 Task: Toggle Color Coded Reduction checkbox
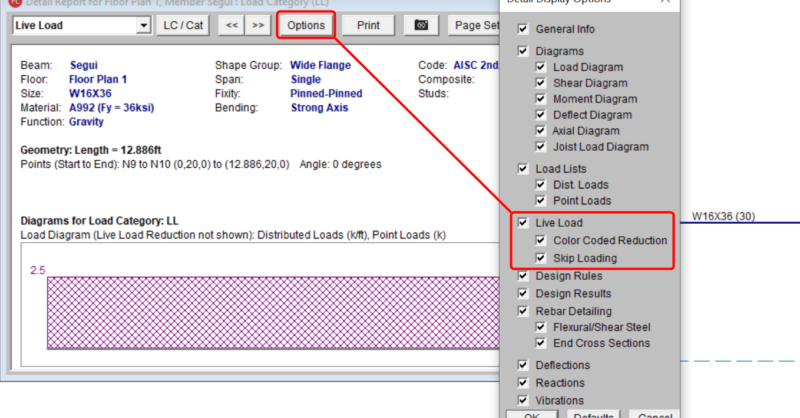coord(541,241)
